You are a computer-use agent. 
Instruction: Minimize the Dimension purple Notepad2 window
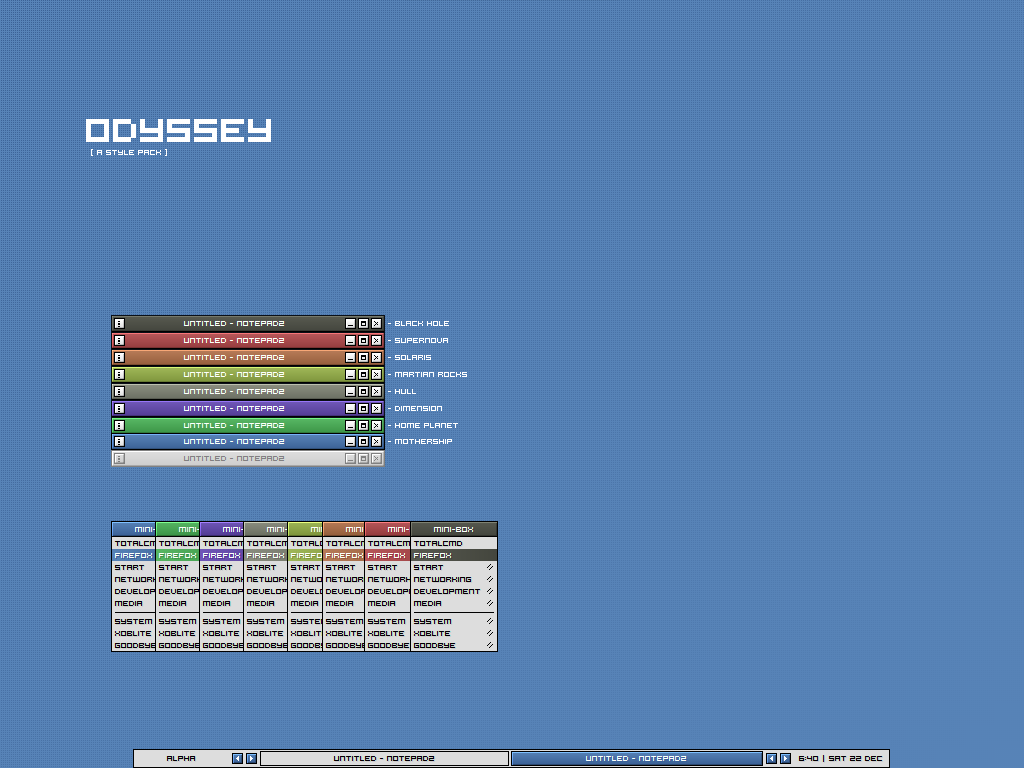[x=350, y=409]
